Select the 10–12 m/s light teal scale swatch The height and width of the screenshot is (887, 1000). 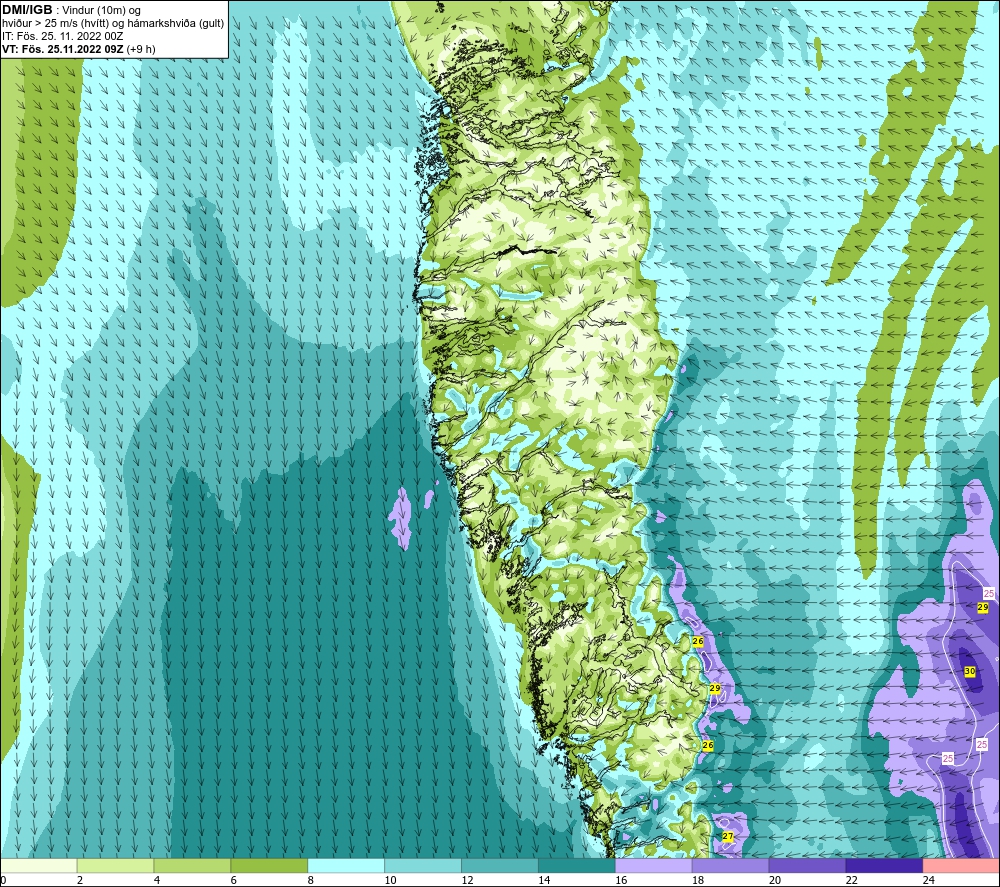click(423, 865)
